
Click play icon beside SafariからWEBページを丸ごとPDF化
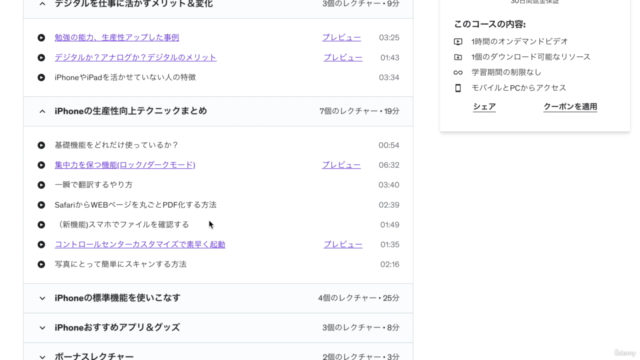coord(41,205)
